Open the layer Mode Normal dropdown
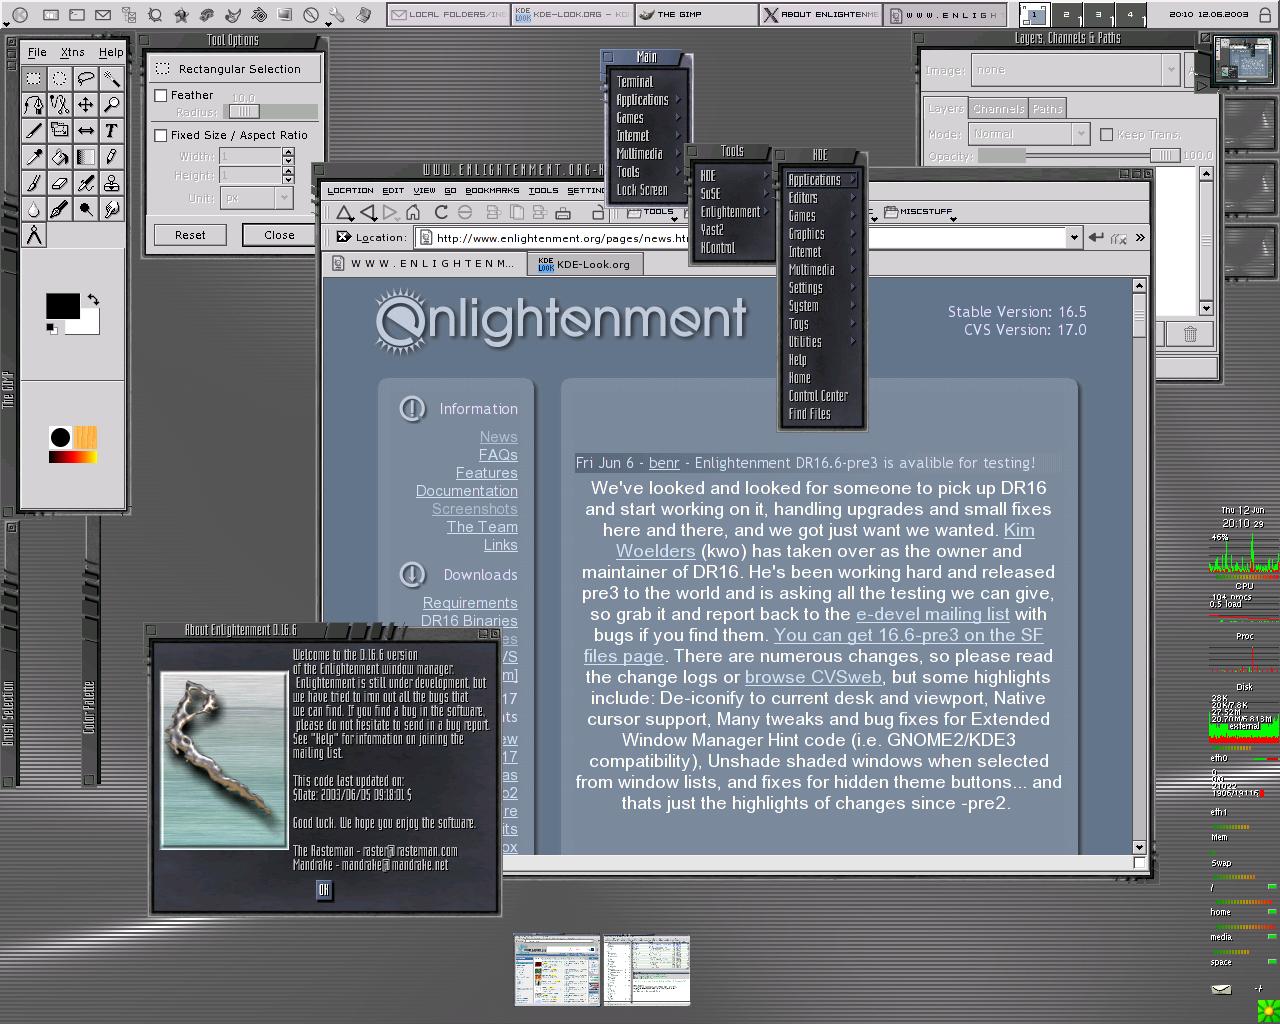 pos(1029,134)
